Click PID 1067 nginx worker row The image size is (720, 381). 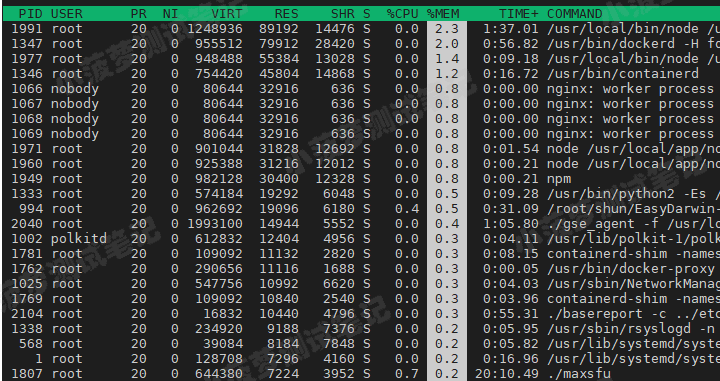tap(360, 104)
